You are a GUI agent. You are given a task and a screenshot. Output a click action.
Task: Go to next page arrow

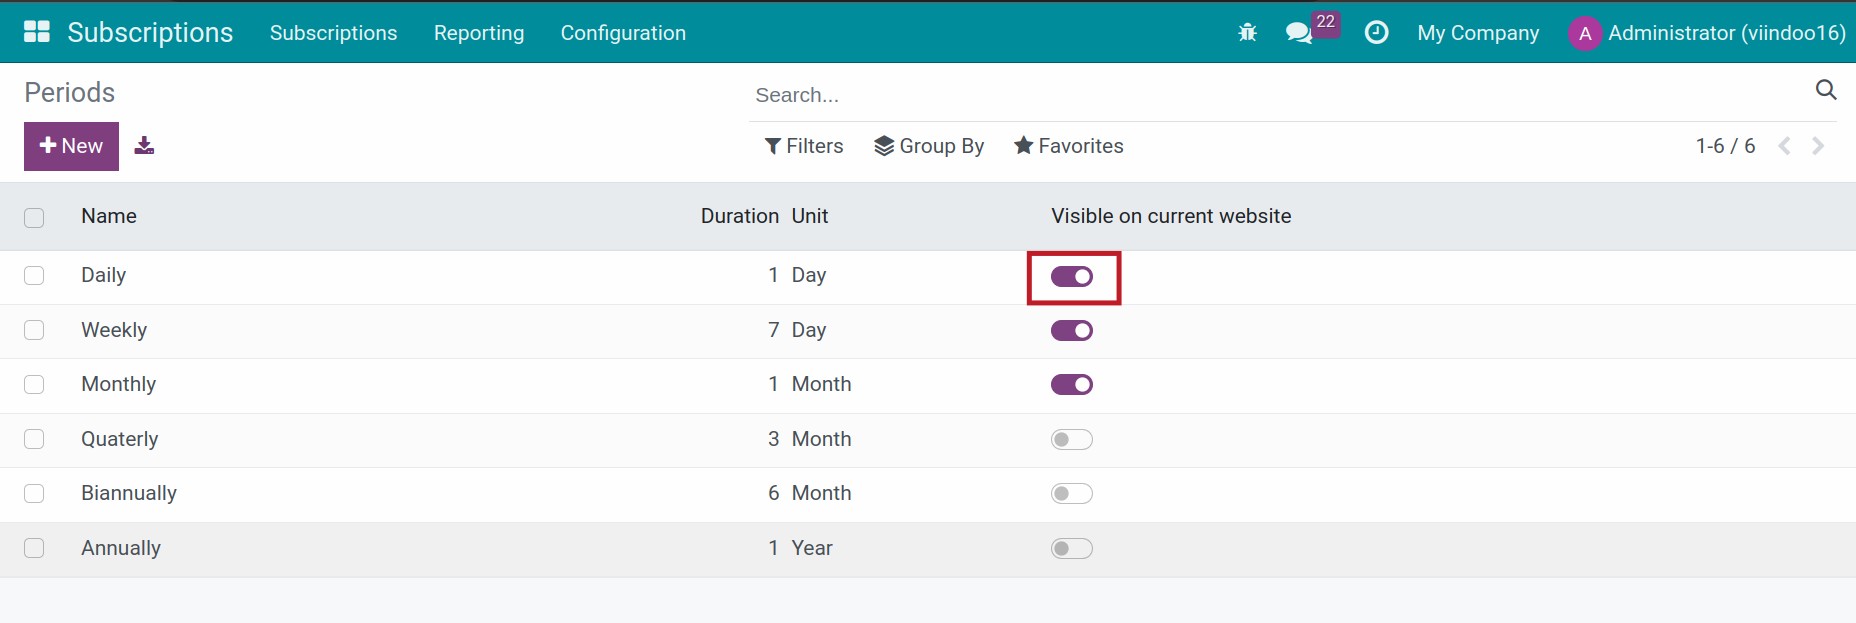pos(1818,146)
